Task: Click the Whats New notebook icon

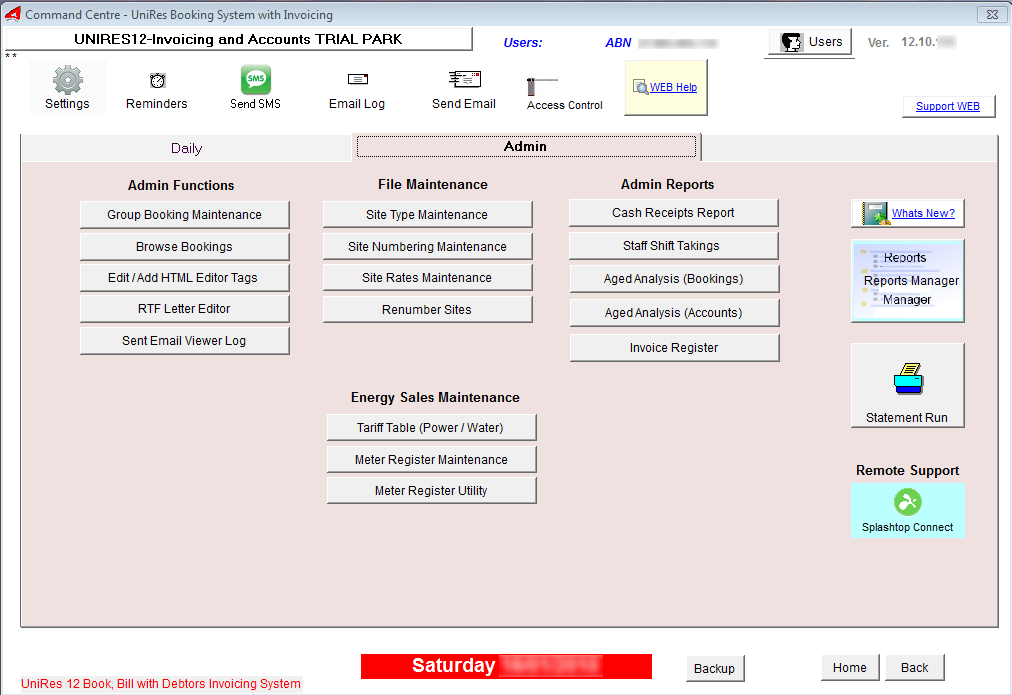Action: pyautogui.click(x=876, y=213)
